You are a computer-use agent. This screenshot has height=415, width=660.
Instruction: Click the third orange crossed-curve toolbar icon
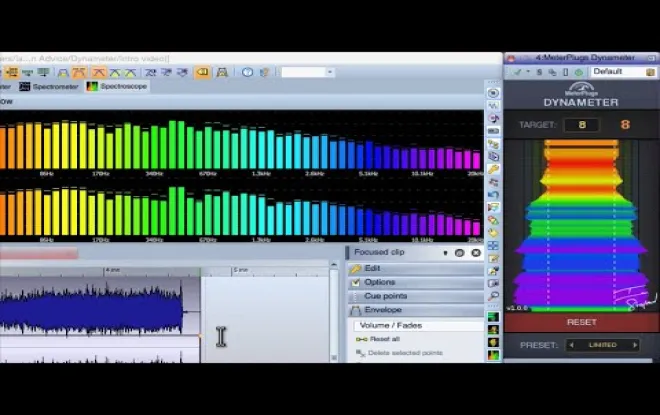[99, 72]
